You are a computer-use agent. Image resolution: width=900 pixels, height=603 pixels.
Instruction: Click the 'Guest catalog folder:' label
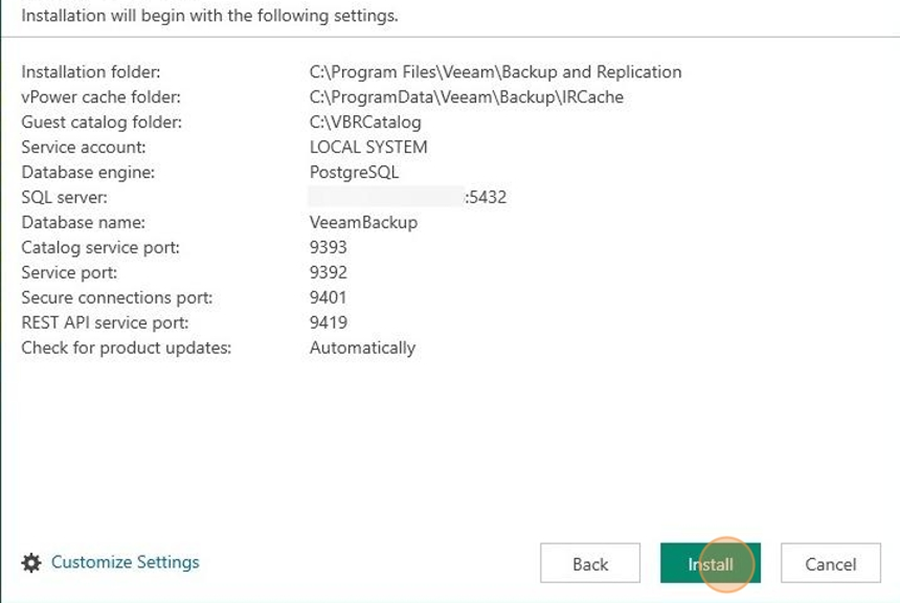coord(102,123)
